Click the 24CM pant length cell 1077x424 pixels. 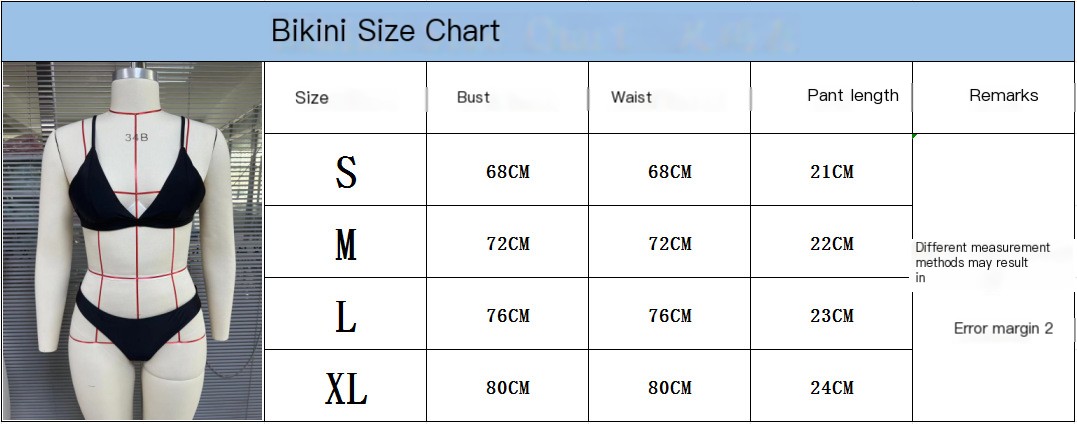[832, 388]
